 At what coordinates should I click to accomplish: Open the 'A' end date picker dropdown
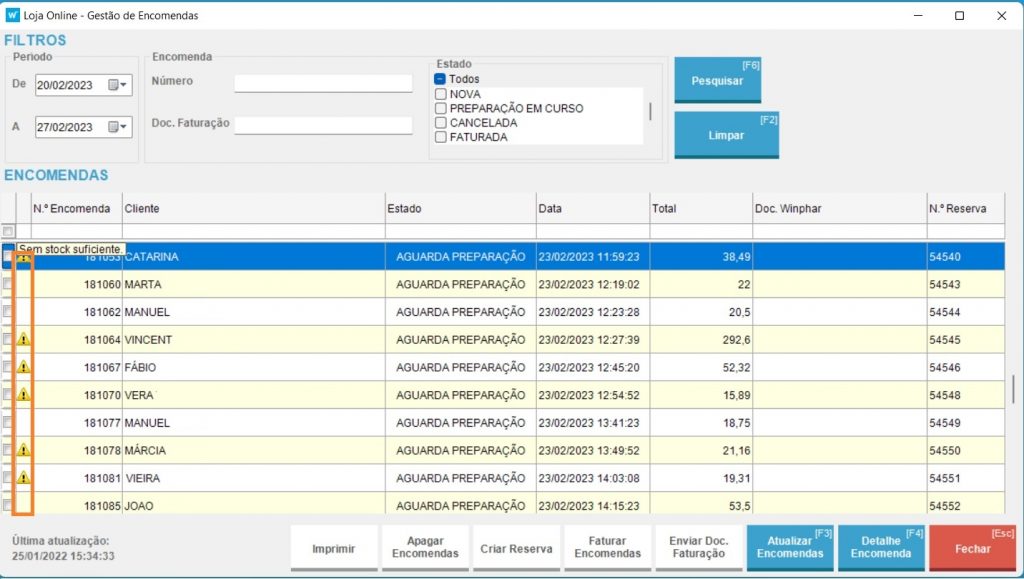(x=119, y=127)
